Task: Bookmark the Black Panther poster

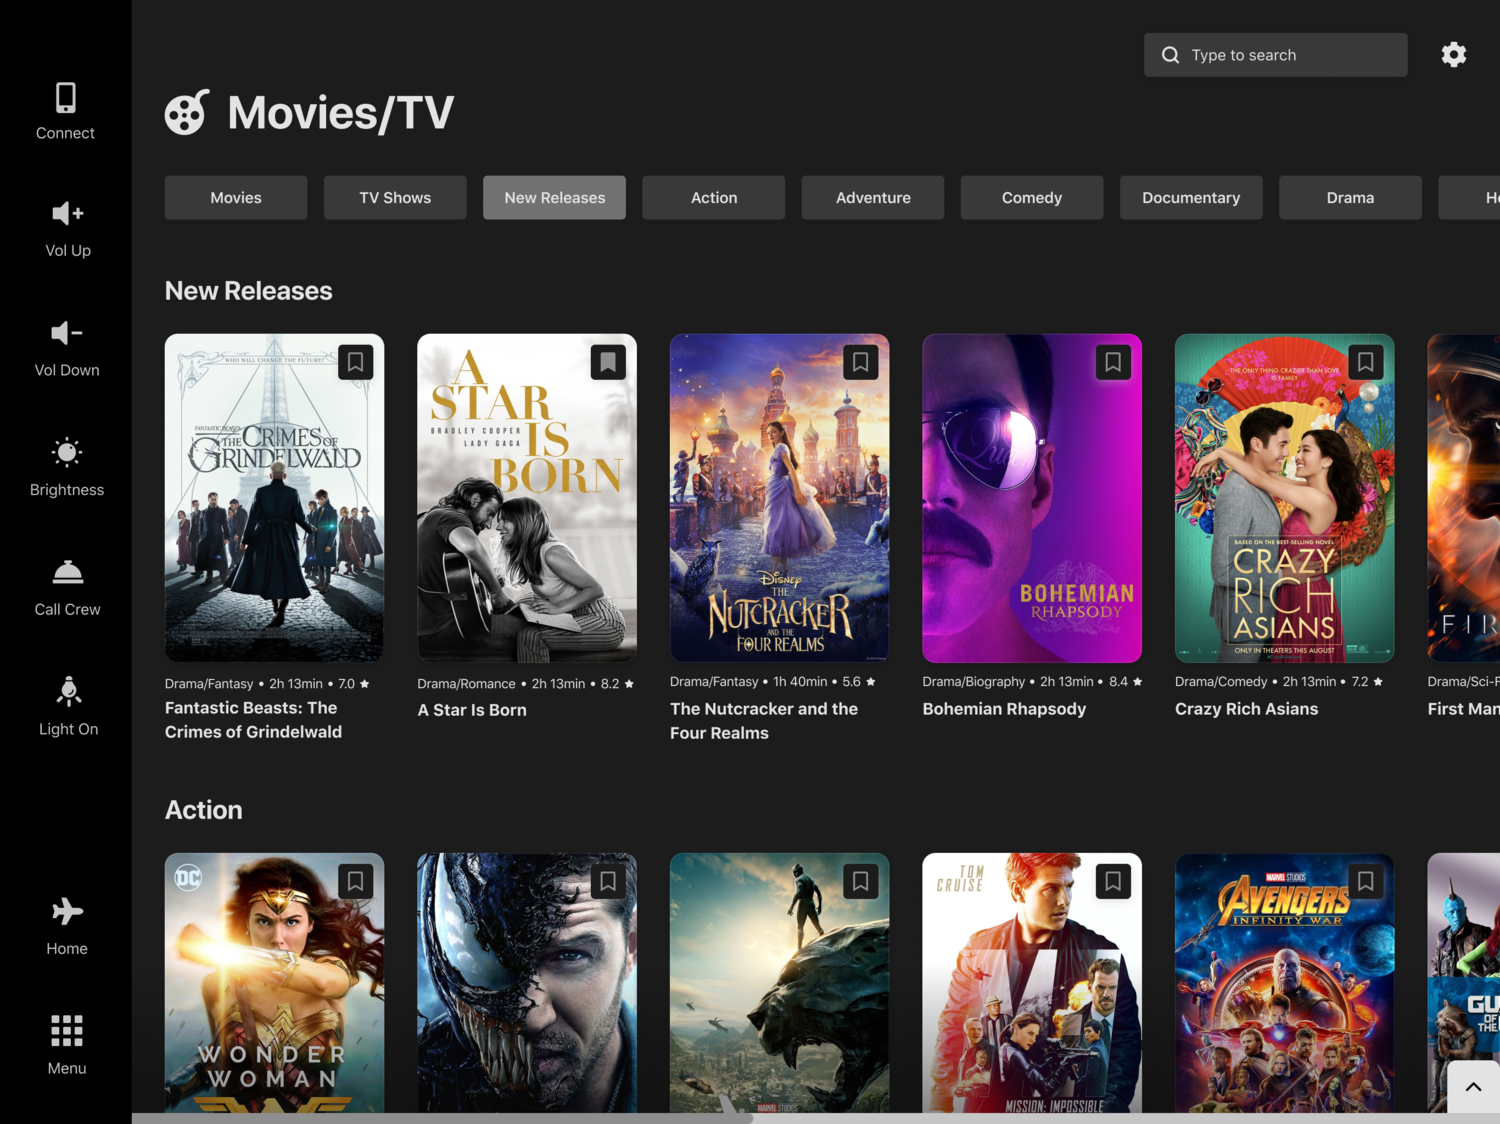Action: [861, 881]
